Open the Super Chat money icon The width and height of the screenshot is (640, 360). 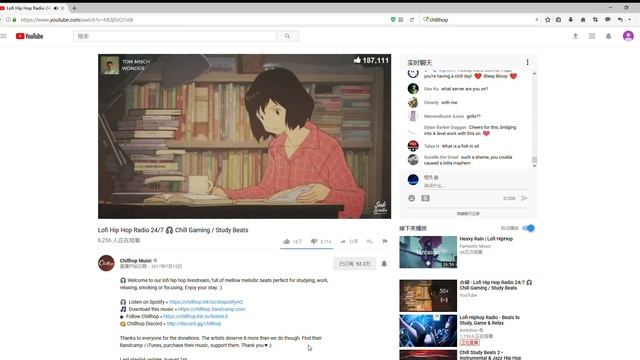click(x=425, y=198)
